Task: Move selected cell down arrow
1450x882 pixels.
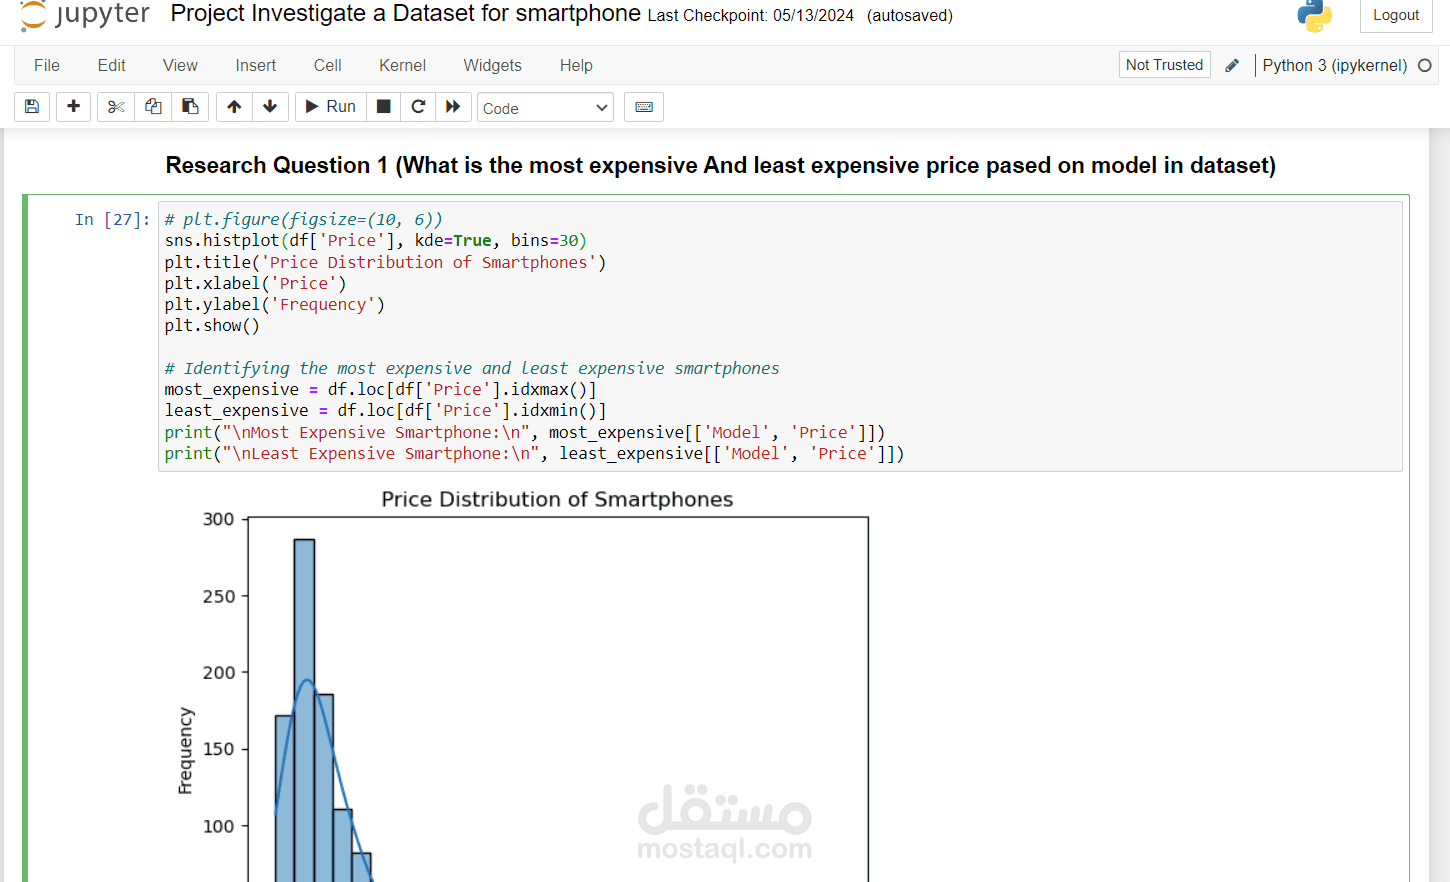Action: pos(270,107)
